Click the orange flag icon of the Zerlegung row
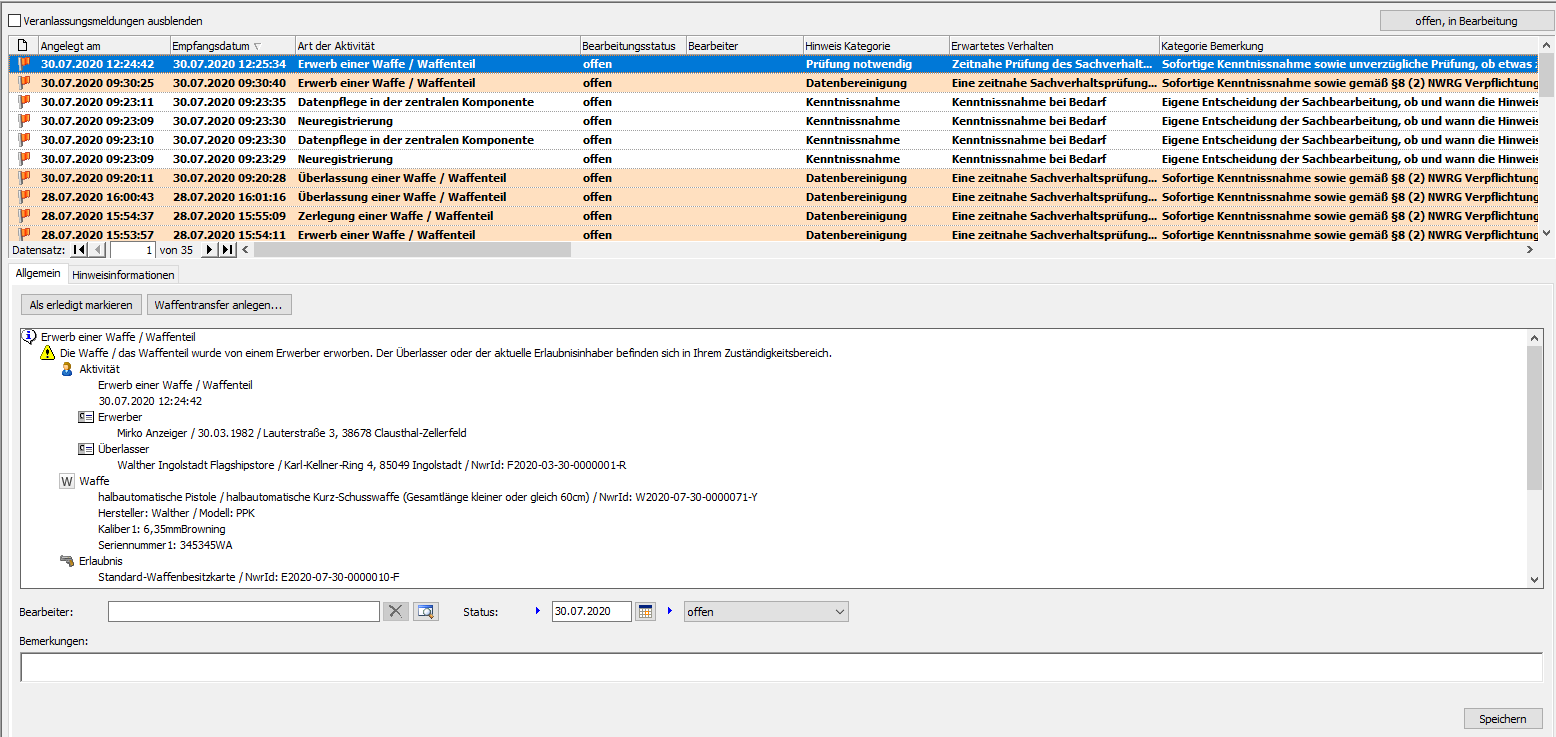This screenshot has height=737, width=1556. (x=23, y=216)
